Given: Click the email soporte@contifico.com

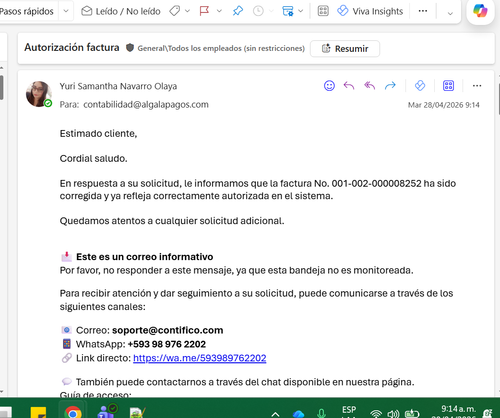Looking at the screenshot, I should pos(167,330).
